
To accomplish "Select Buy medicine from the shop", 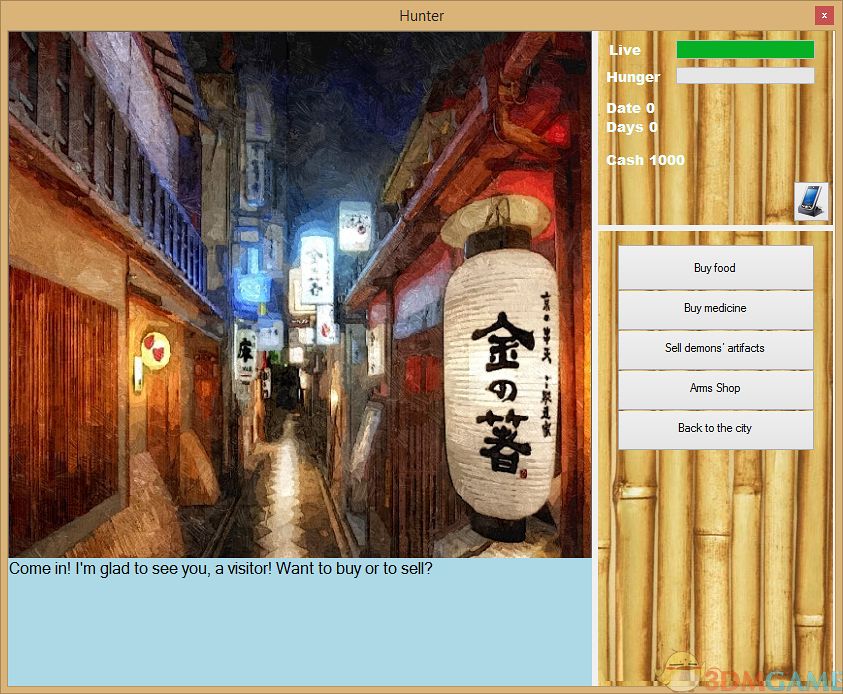I will point(715,308).
